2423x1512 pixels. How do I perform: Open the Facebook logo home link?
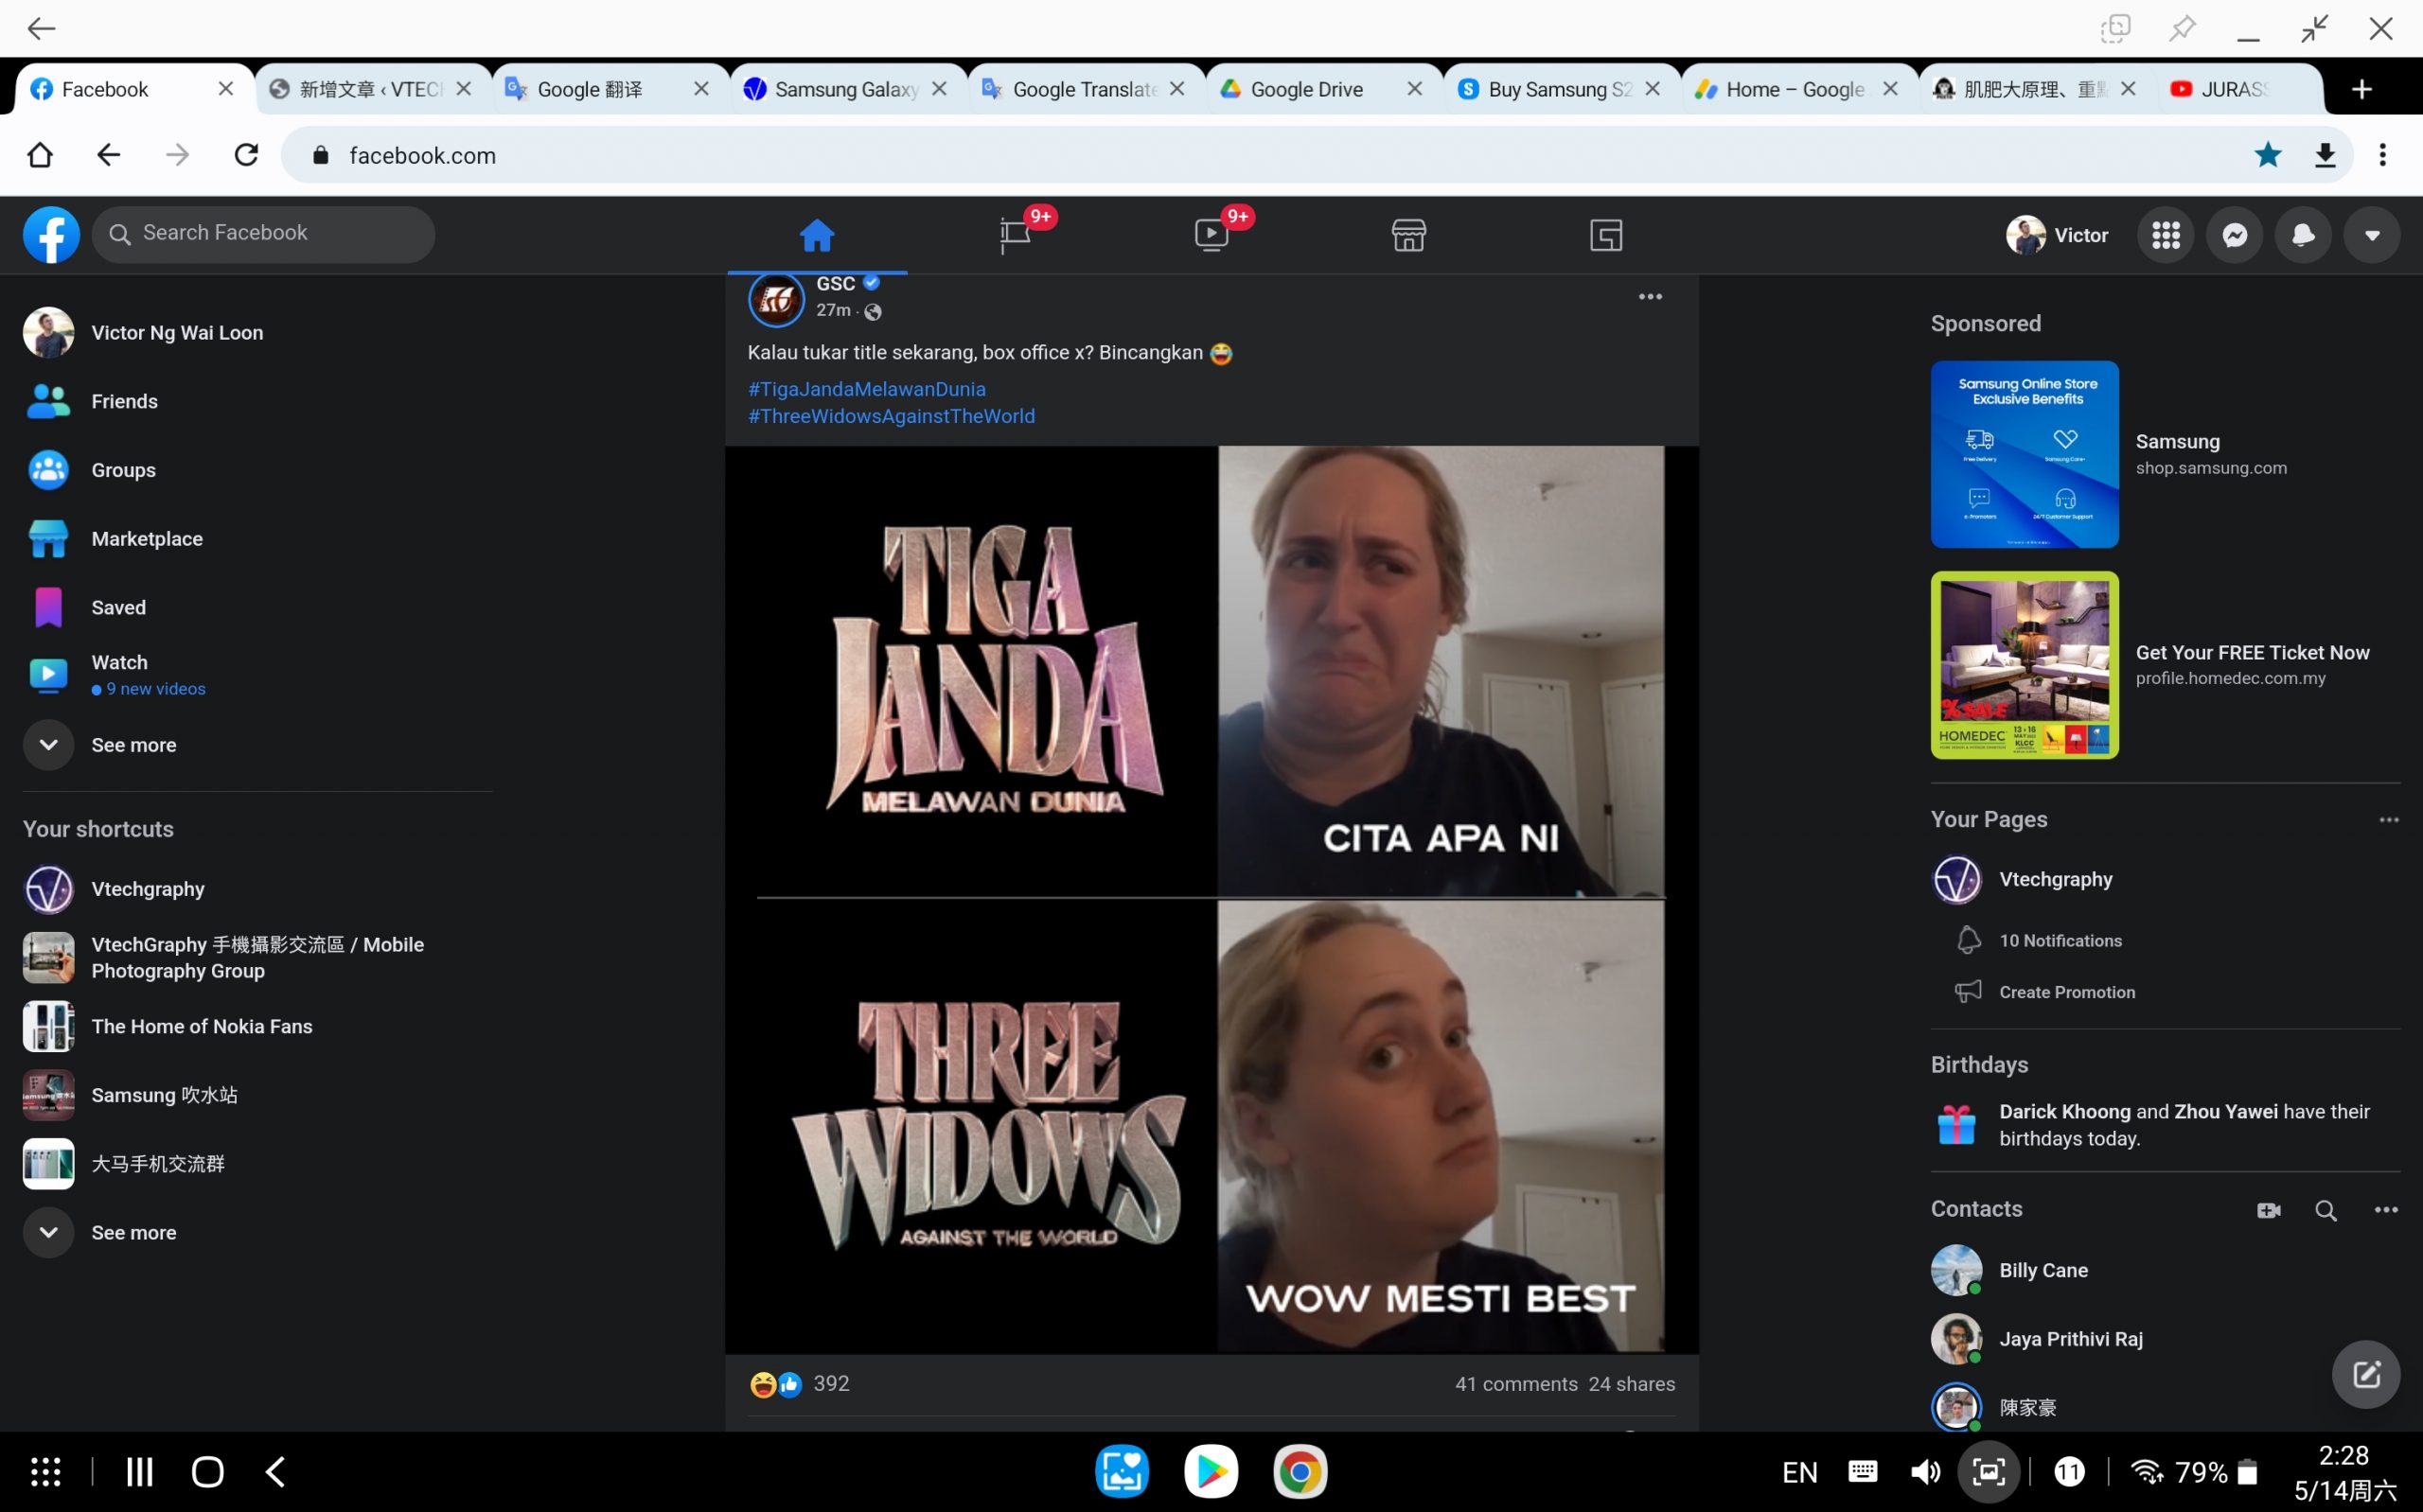pos(51,235)
